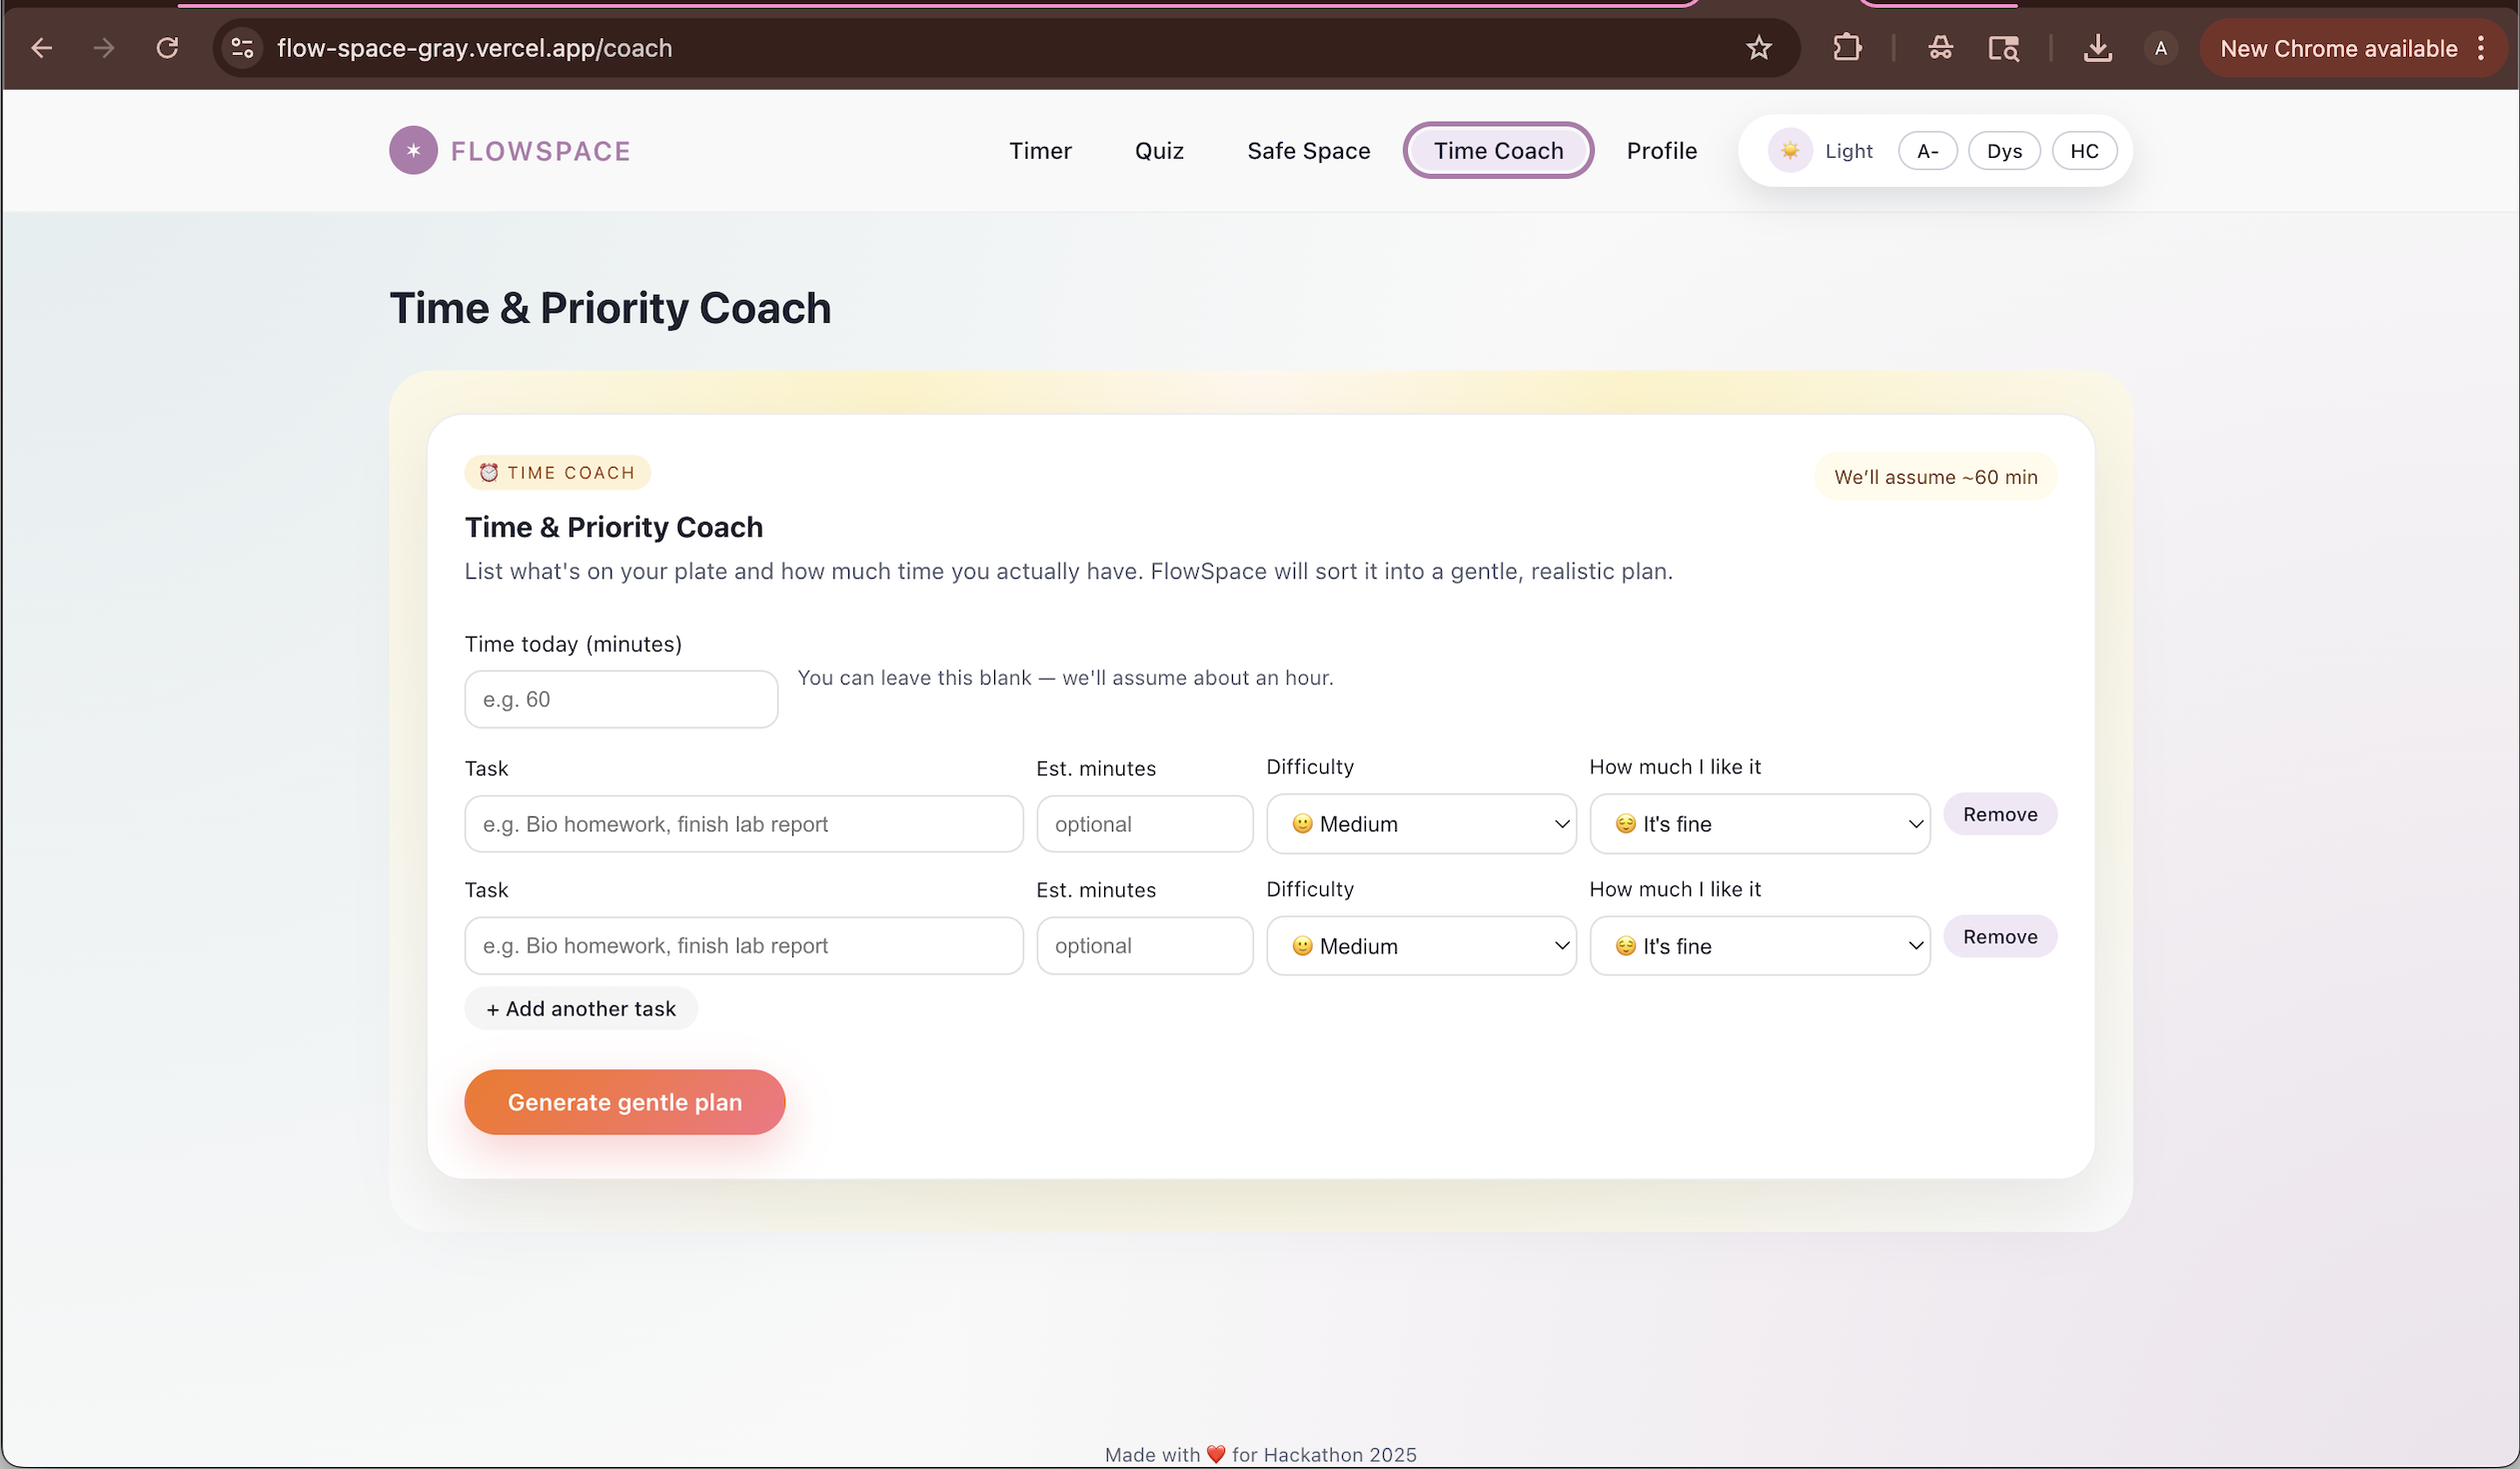Open first task's How much I like it dropdown
Viewport: 2520px width, 1469px height.
pos(1758,824)
